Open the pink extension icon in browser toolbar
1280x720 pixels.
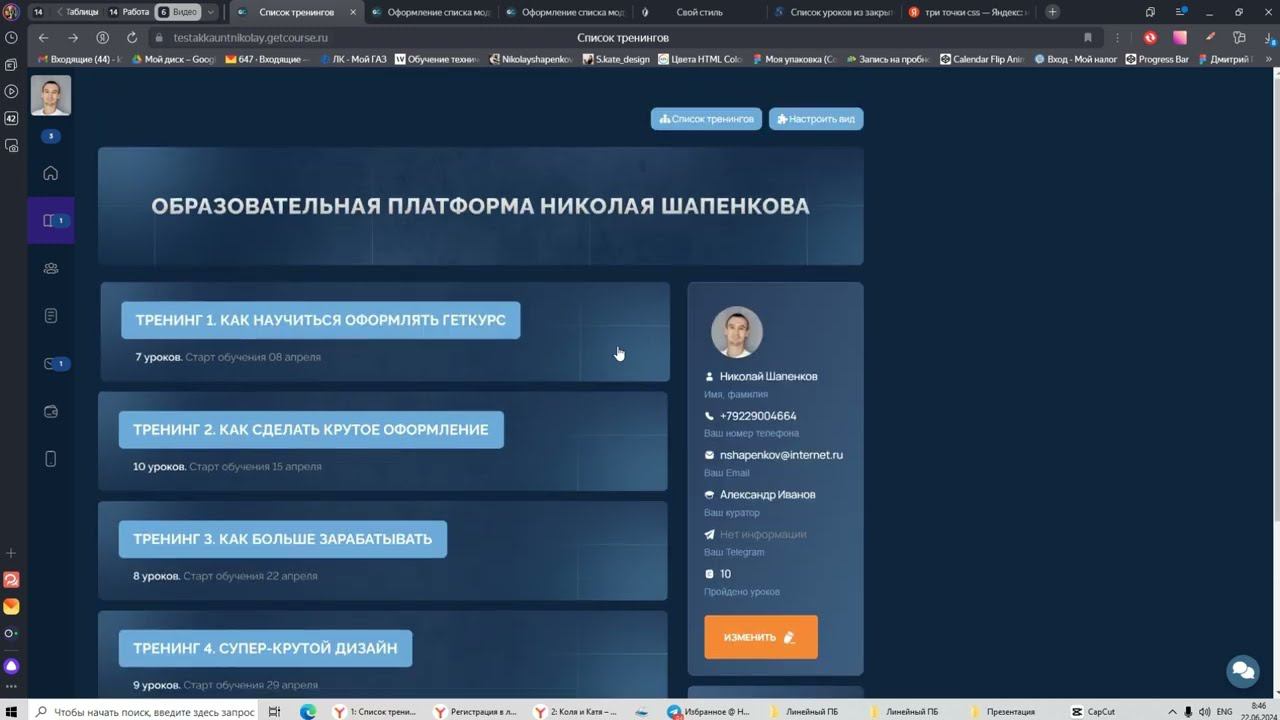point(1180,37)
